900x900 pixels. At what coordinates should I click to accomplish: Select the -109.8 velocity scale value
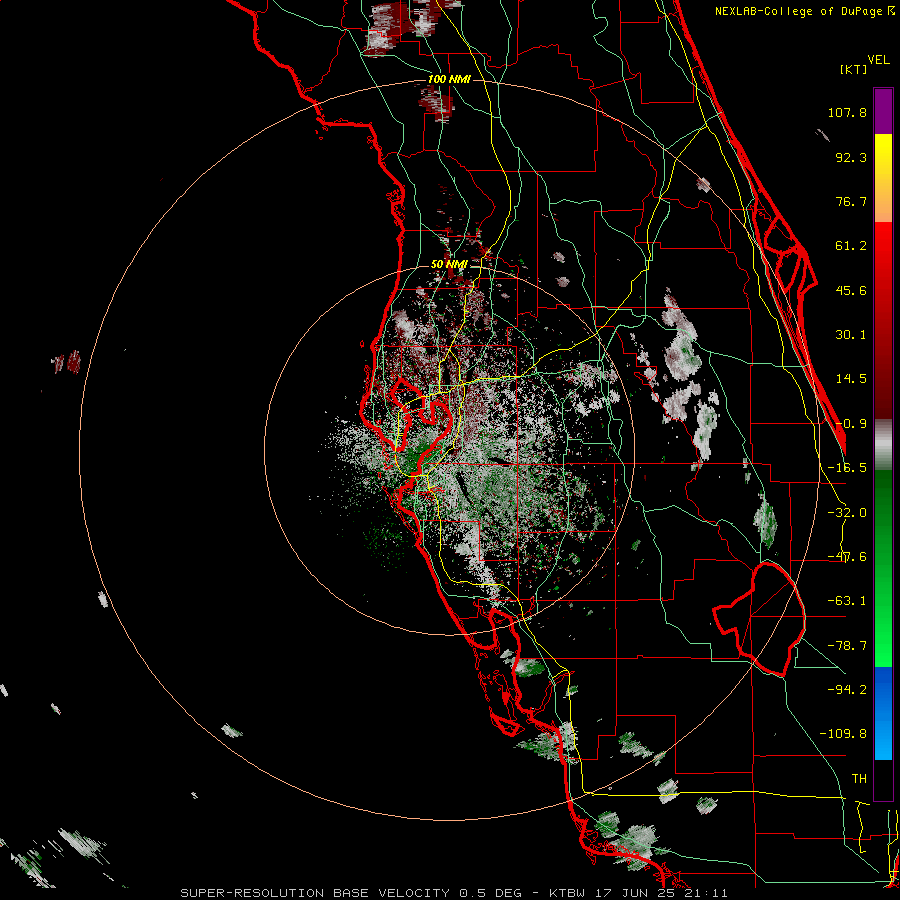click(x=843, y=734)
